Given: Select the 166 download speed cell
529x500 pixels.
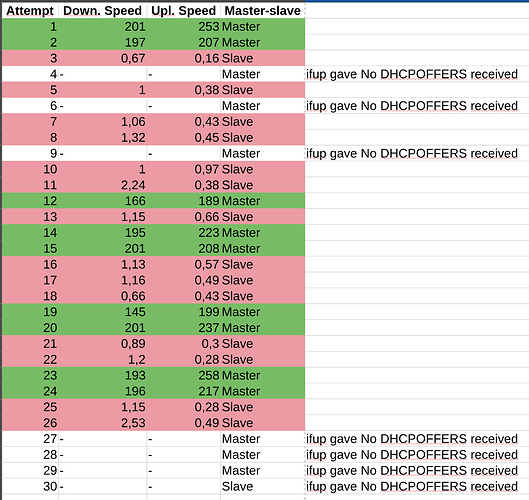Looking at the screenshot, I should pyautogui.click(x=103, y=201).
